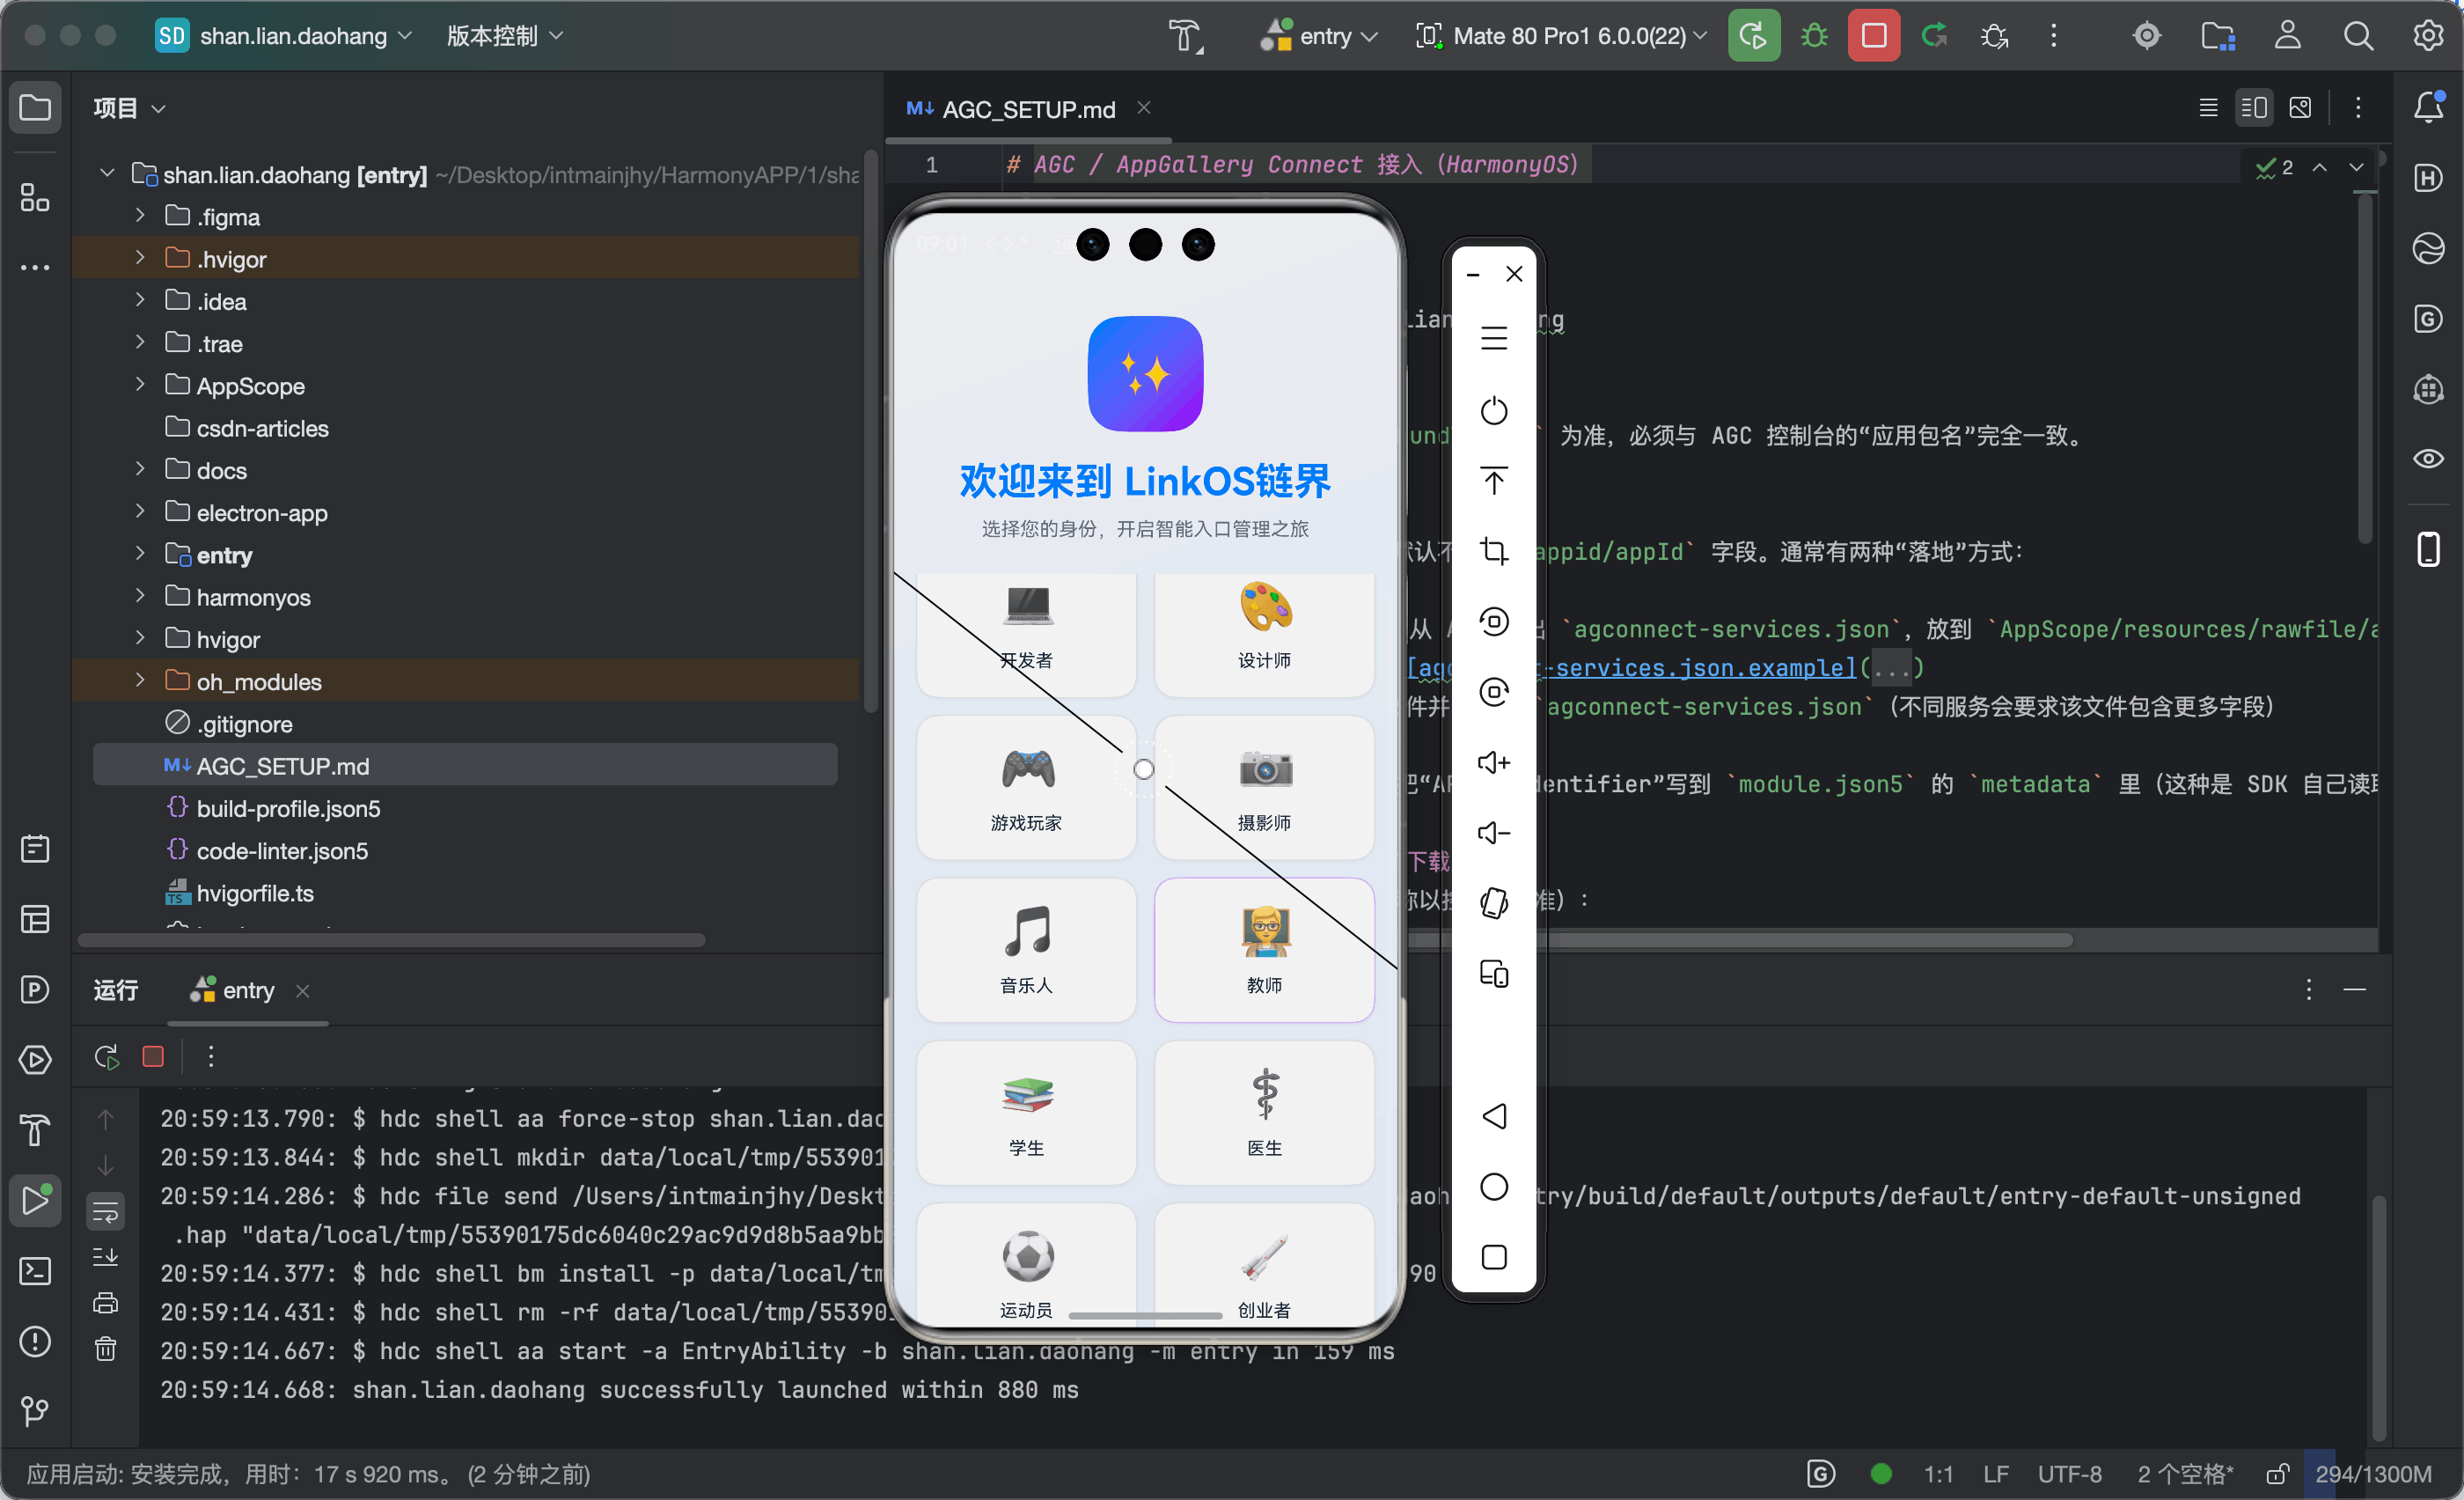Switch to preview-only view mode

pos(2300,107)
